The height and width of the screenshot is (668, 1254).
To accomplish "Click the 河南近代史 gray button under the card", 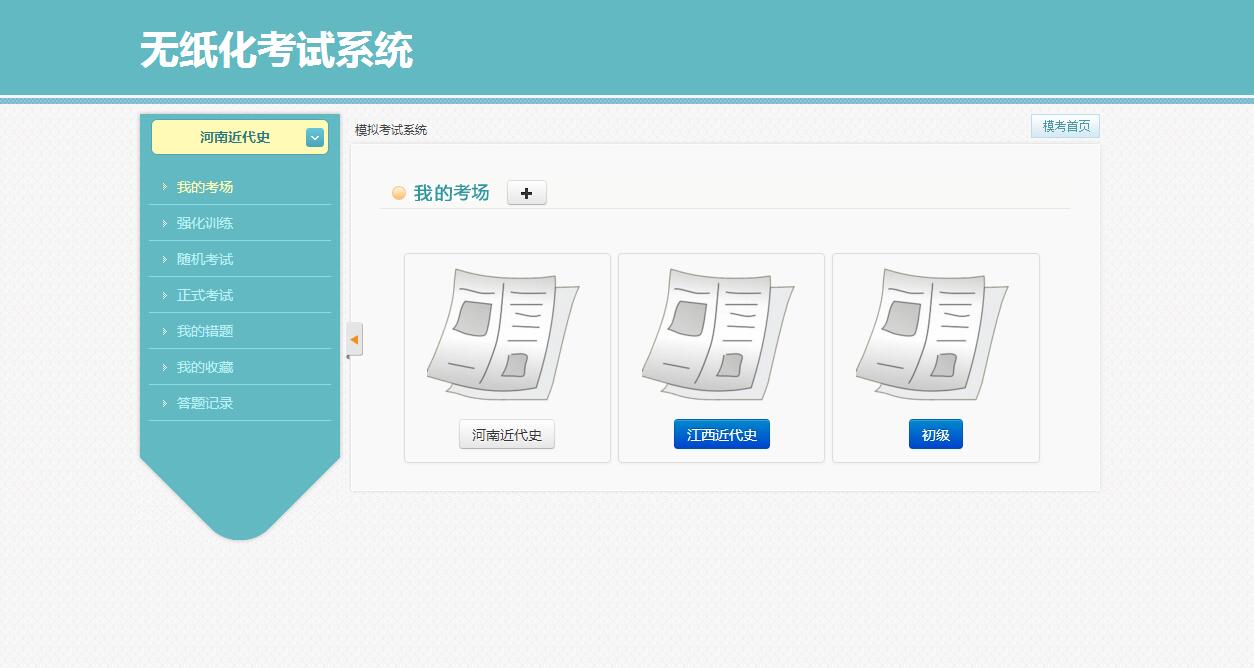I will (x=507, y=435).
